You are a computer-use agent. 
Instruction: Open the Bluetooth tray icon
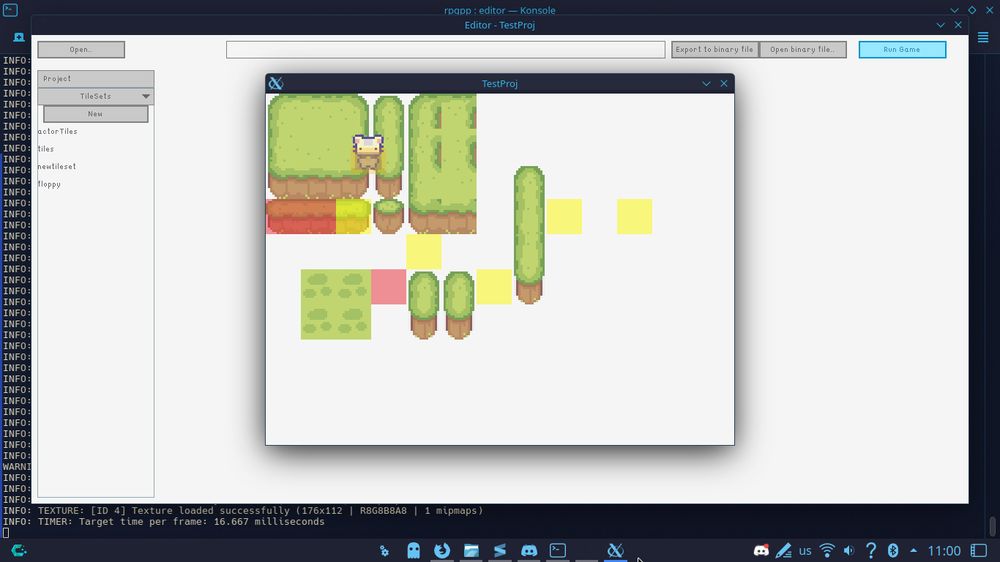893,551
